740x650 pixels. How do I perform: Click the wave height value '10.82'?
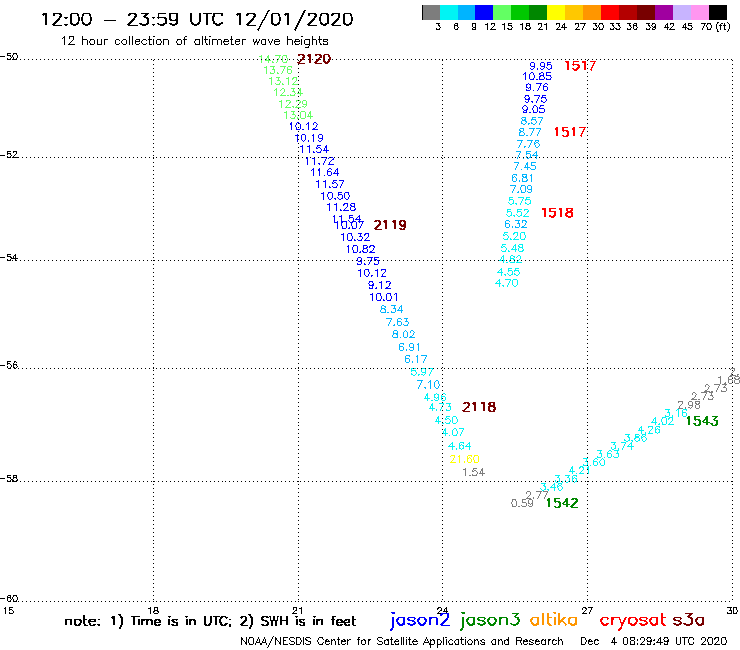point(361,249)
